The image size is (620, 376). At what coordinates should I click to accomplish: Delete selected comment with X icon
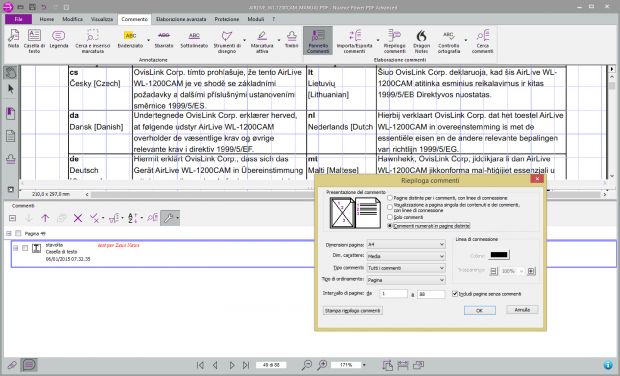(78, 218)
